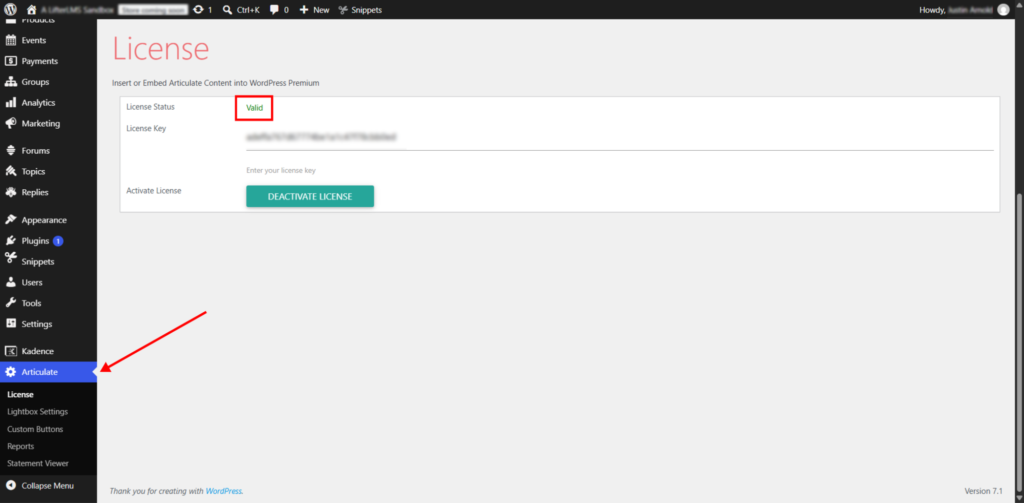The height and width of the screenshot is (503, 1024).
Task: Click the License Key label
Action: (146, 128)
